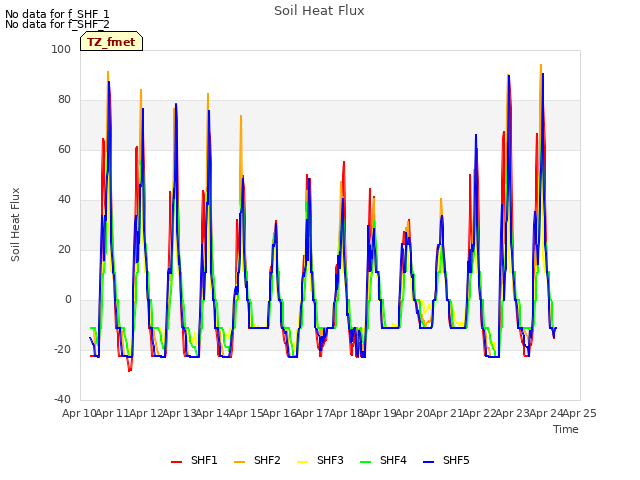This screenshot has width=640, height=480.
Task: Click the orange SHF2 peak on Apr 15
Action: tap(241, 116)
